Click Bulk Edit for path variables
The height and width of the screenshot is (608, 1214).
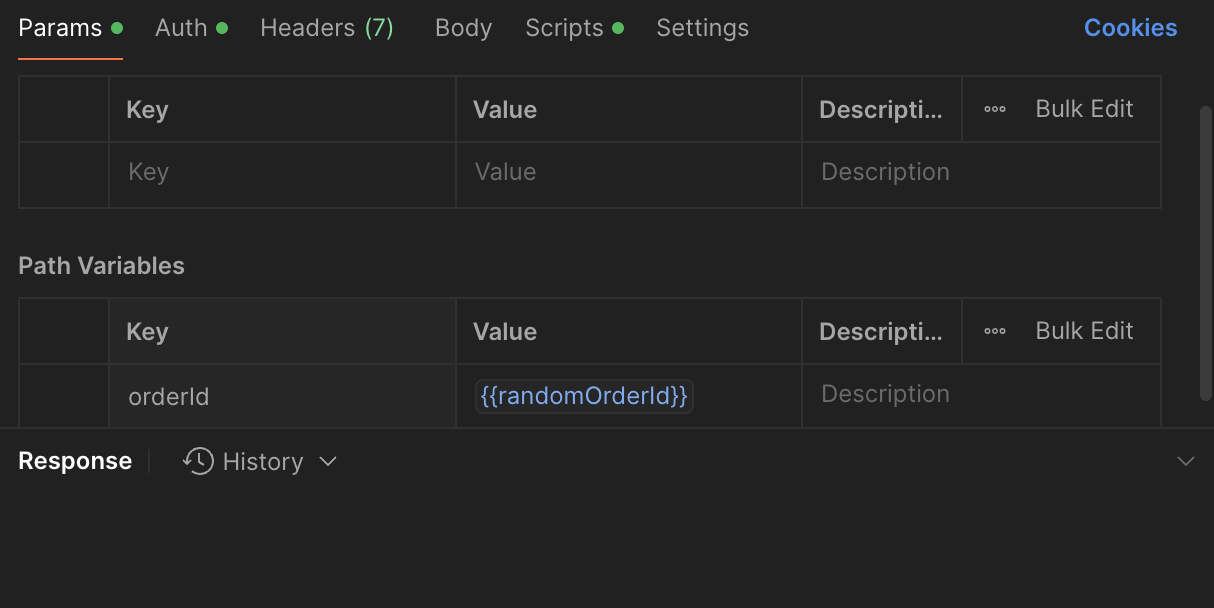point(1084,331)
